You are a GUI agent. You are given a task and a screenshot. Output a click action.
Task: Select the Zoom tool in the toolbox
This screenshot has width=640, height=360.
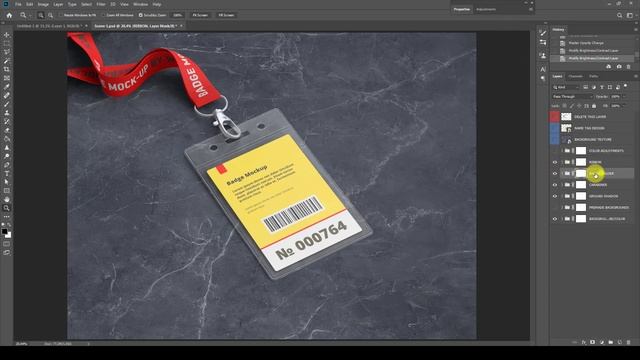pyautogui.click(x=7, y=208)
